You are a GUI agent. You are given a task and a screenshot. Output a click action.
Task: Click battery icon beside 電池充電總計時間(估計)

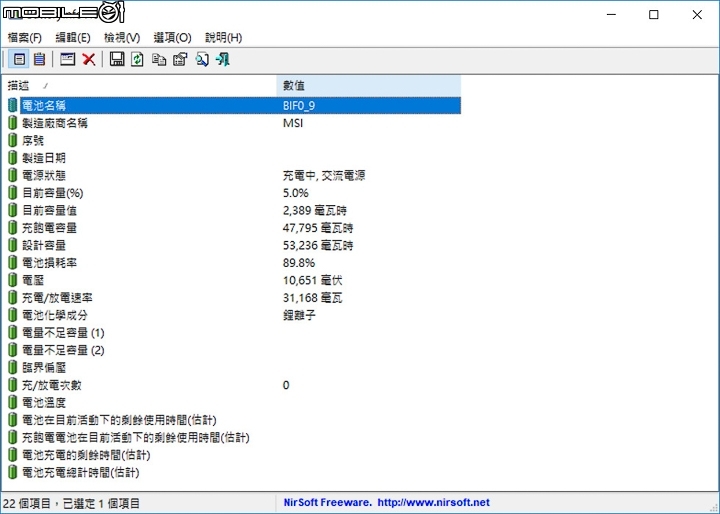(x=13, y=472)
